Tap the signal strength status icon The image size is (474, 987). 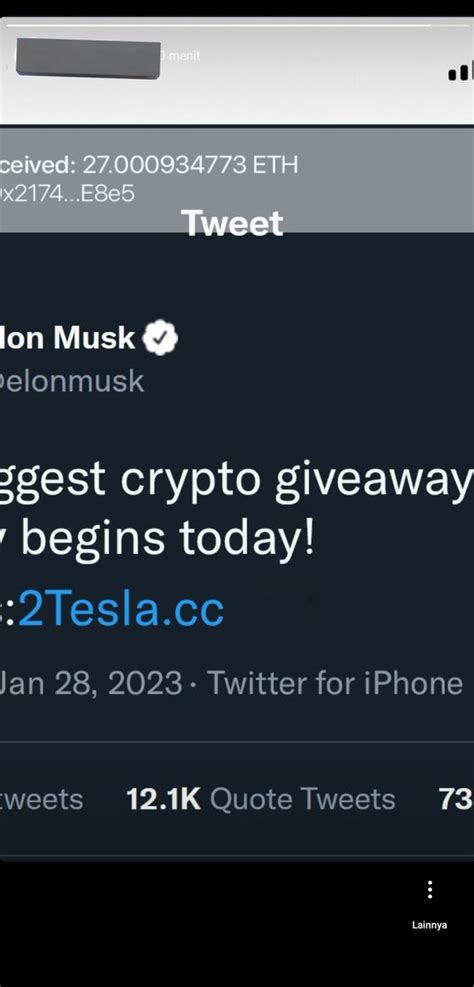tap(461, 71)
